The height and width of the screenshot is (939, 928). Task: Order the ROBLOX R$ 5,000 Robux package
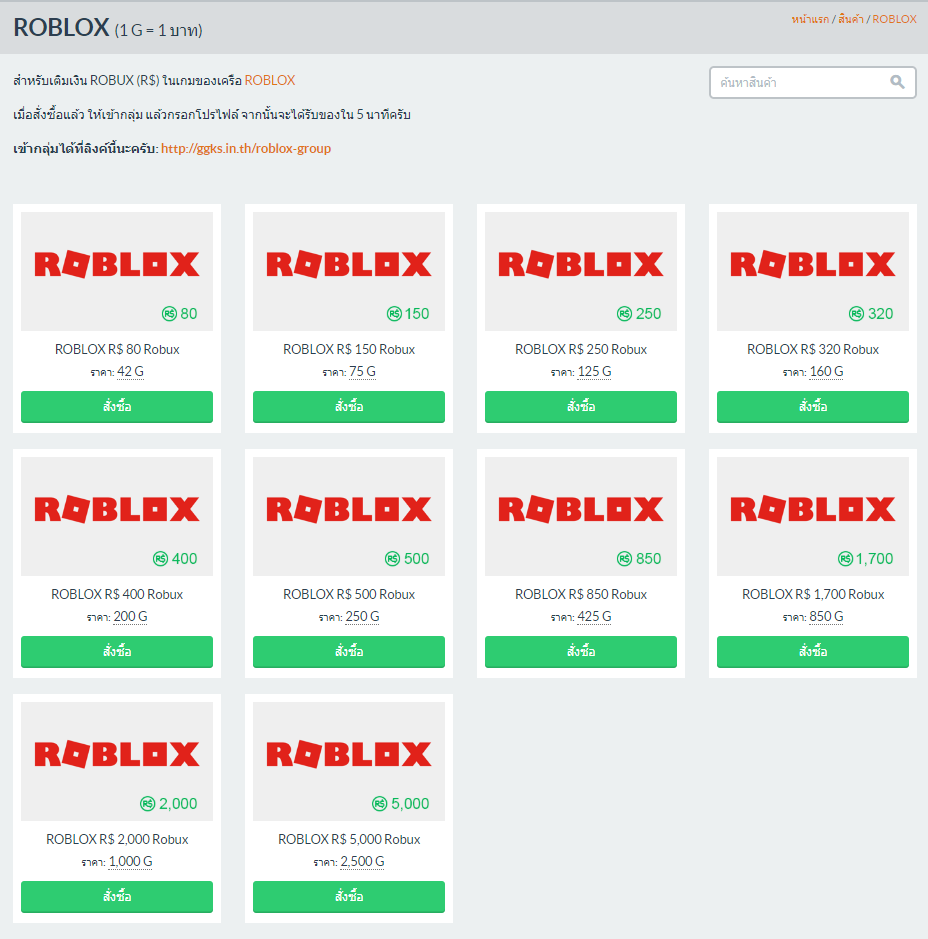coord(348,896)
